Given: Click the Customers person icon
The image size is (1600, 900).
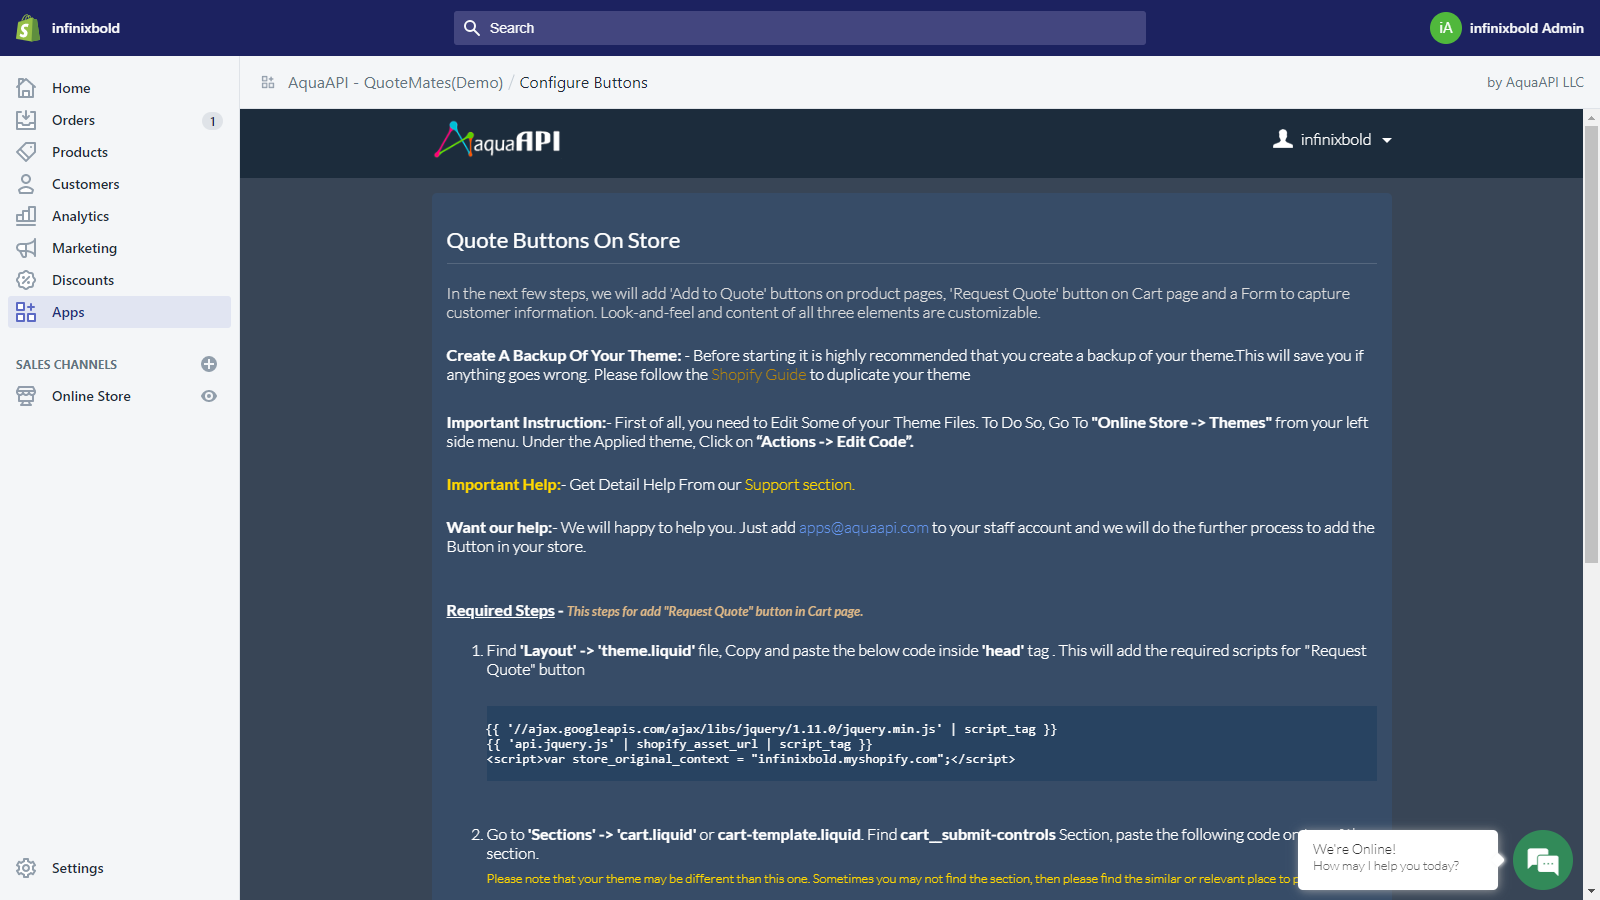Looking at the screenshot, I should coord(26,184).
